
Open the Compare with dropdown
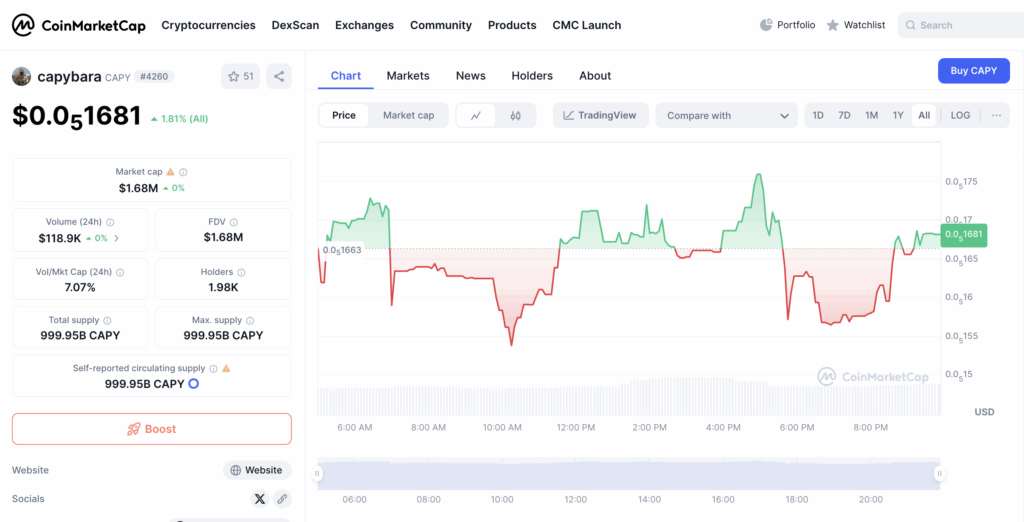[x=726, y=116]
